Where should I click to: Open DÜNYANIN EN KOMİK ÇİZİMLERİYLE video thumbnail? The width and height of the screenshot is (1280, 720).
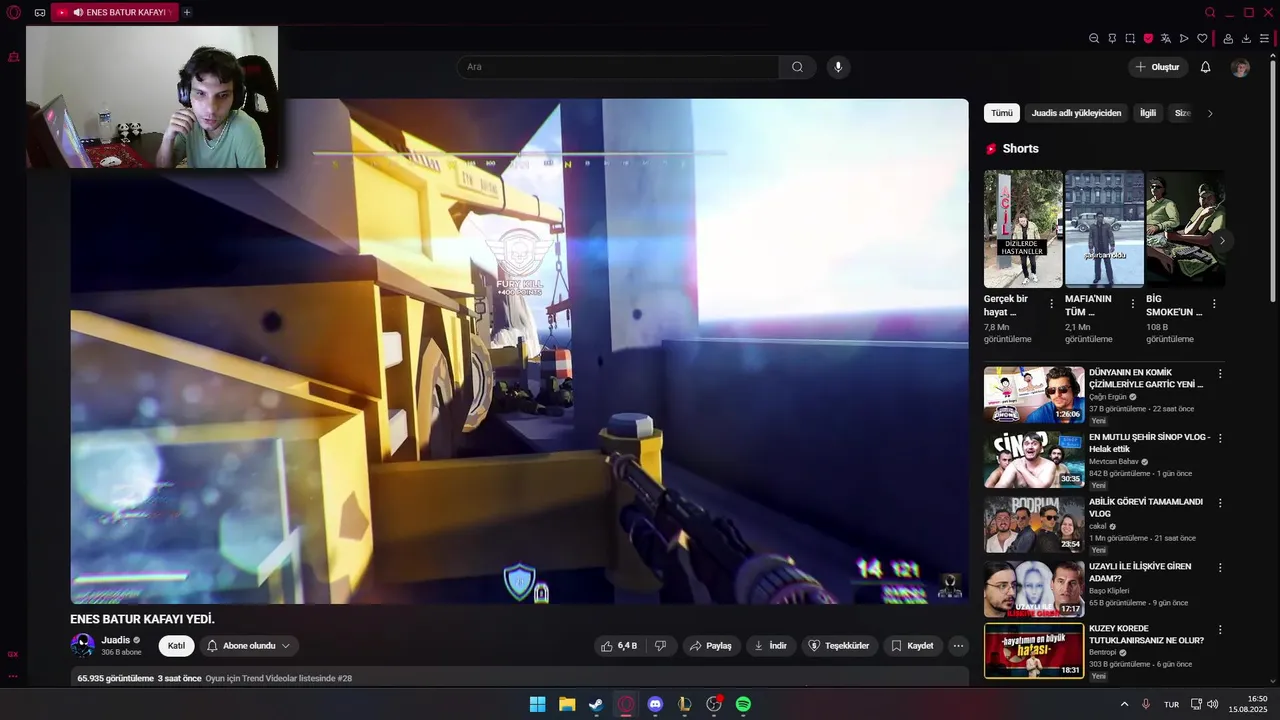(1034, 395)
